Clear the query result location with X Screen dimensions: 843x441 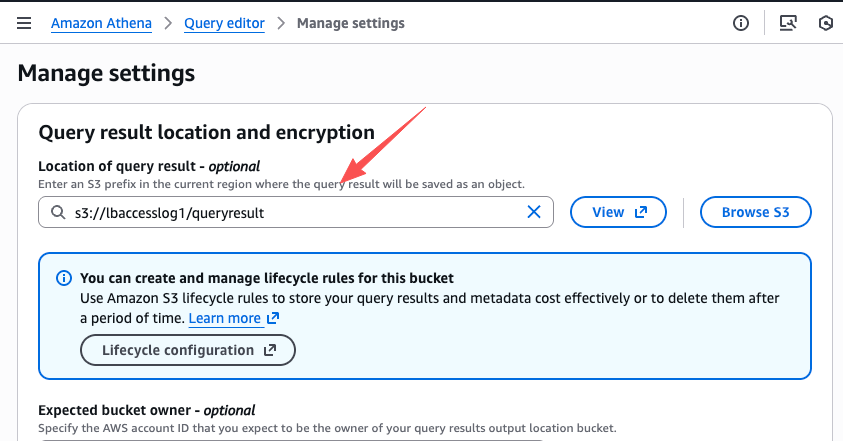tap(534, 212)
